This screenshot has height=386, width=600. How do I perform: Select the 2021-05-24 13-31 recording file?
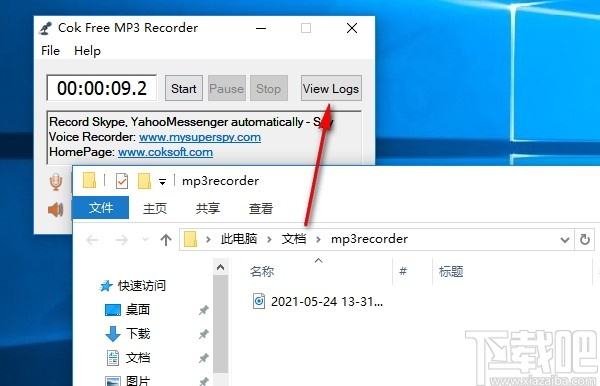coord(318,301)
